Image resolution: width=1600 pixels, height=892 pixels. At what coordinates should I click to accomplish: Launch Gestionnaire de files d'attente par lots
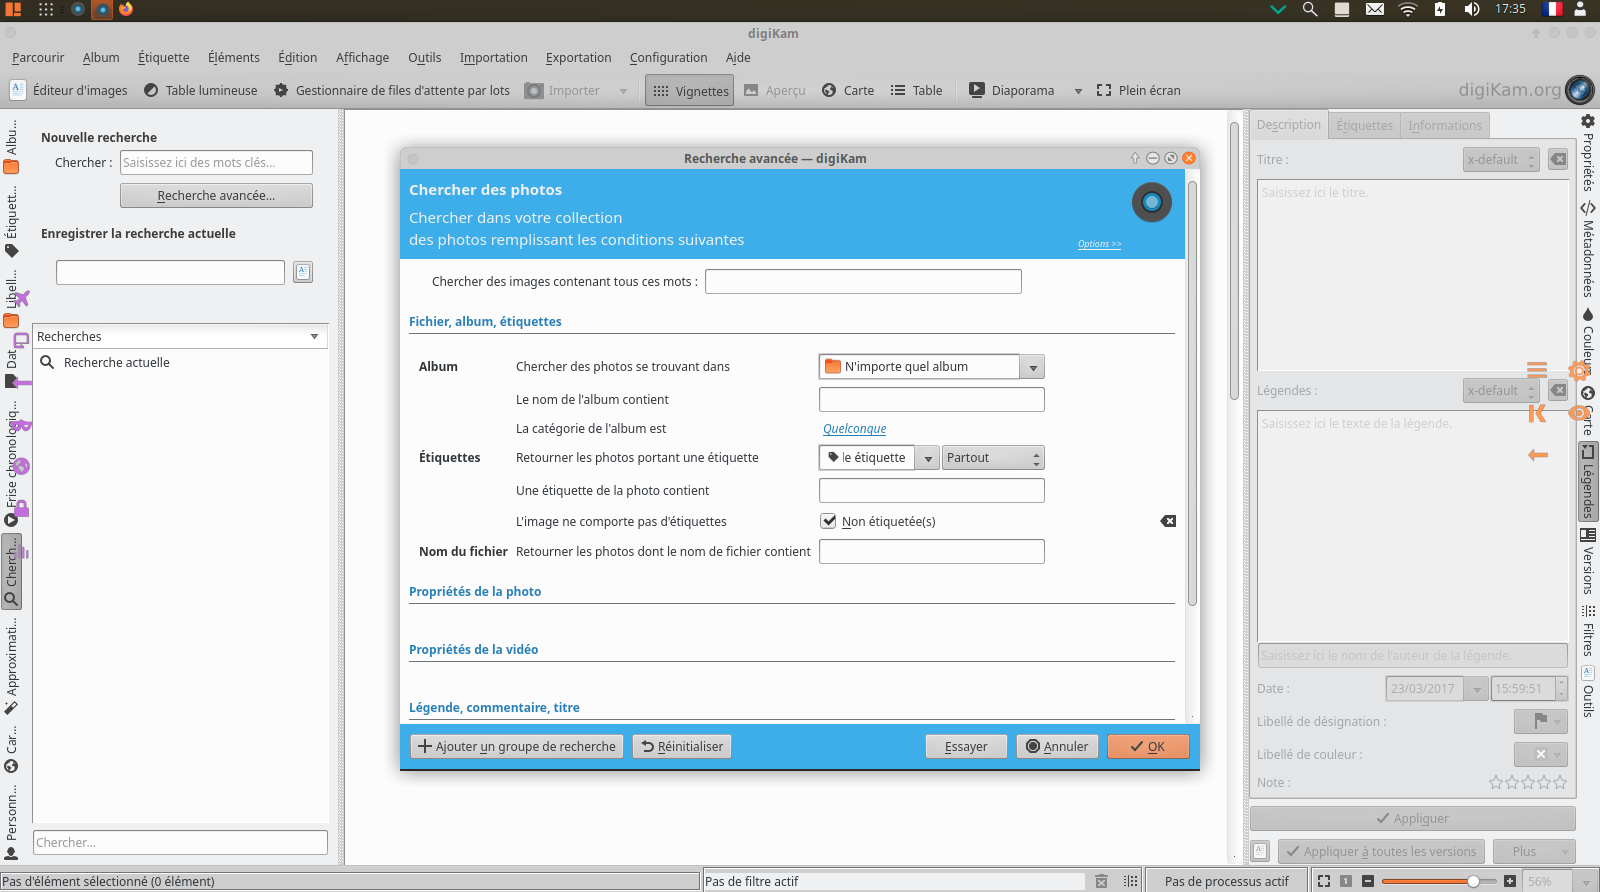(392, 90)
